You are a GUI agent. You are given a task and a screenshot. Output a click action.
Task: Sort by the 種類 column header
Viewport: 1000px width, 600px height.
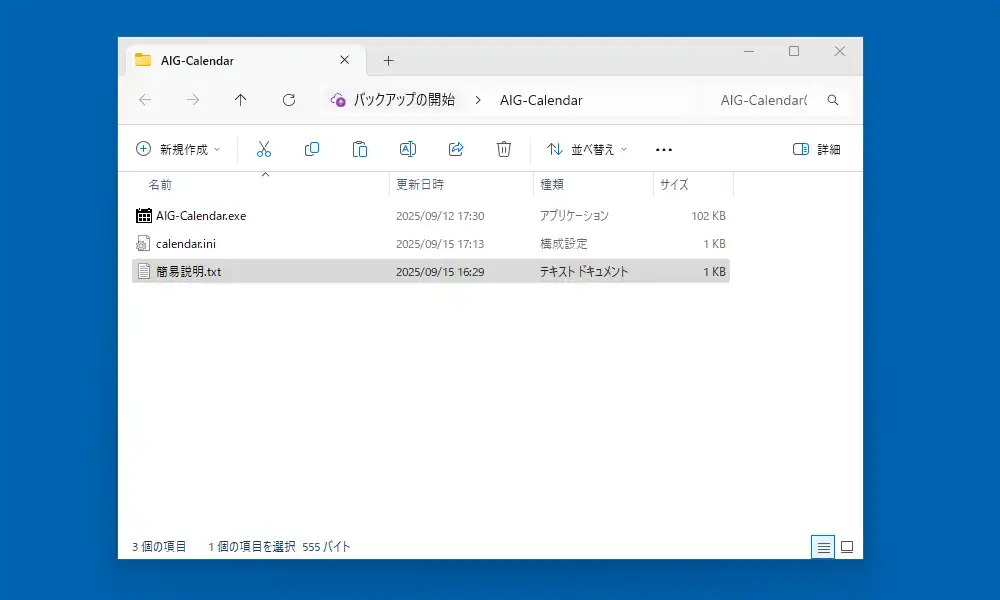(552, 184)
